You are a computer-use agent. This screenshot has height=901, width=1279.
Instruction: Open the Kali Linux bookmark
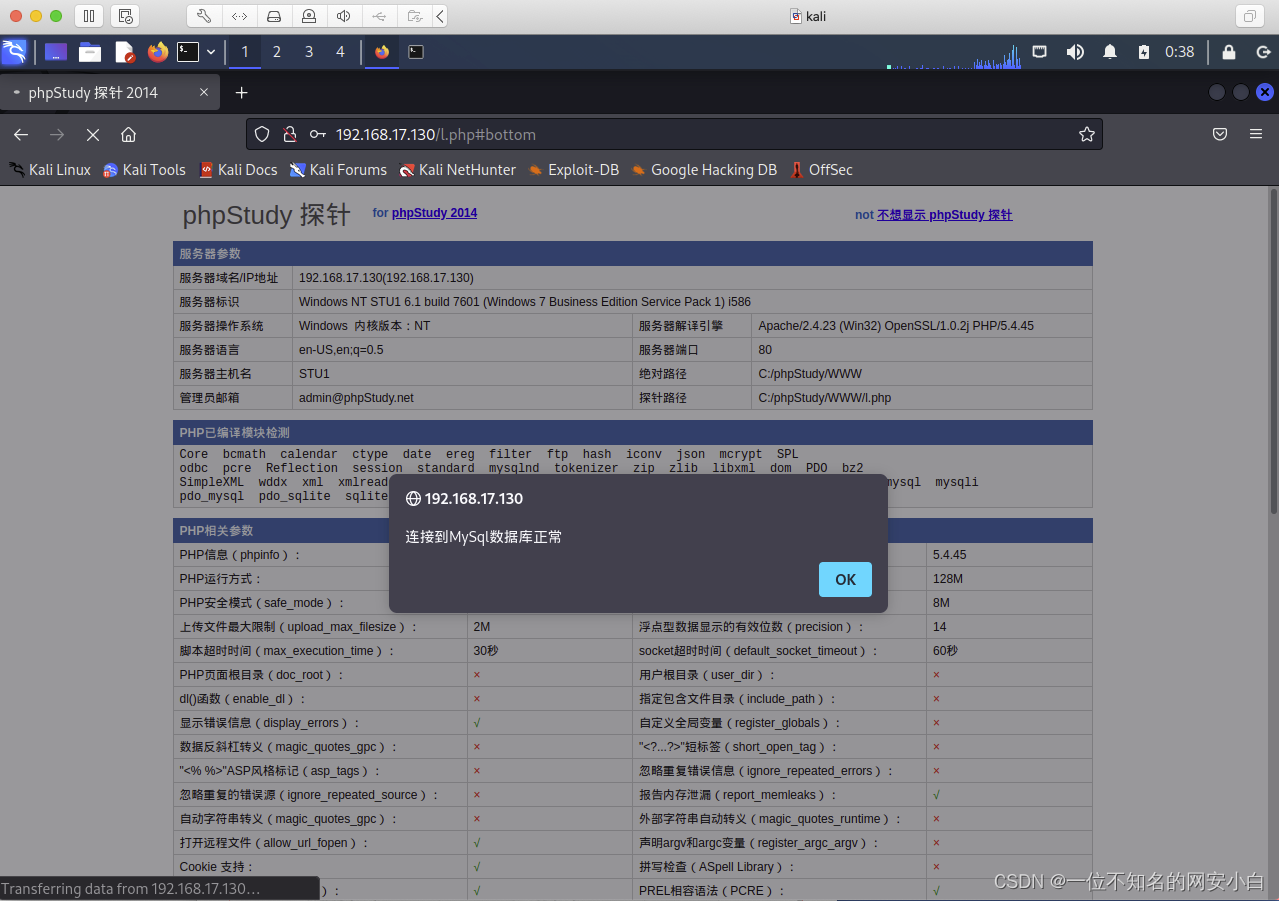coord(50,170)
